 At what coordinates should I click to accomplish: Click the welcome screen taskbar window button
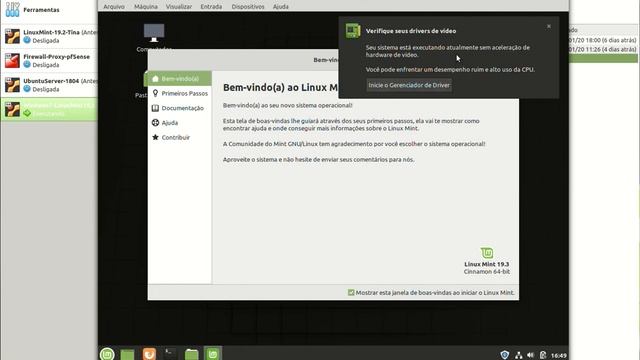tap(213, 353)
